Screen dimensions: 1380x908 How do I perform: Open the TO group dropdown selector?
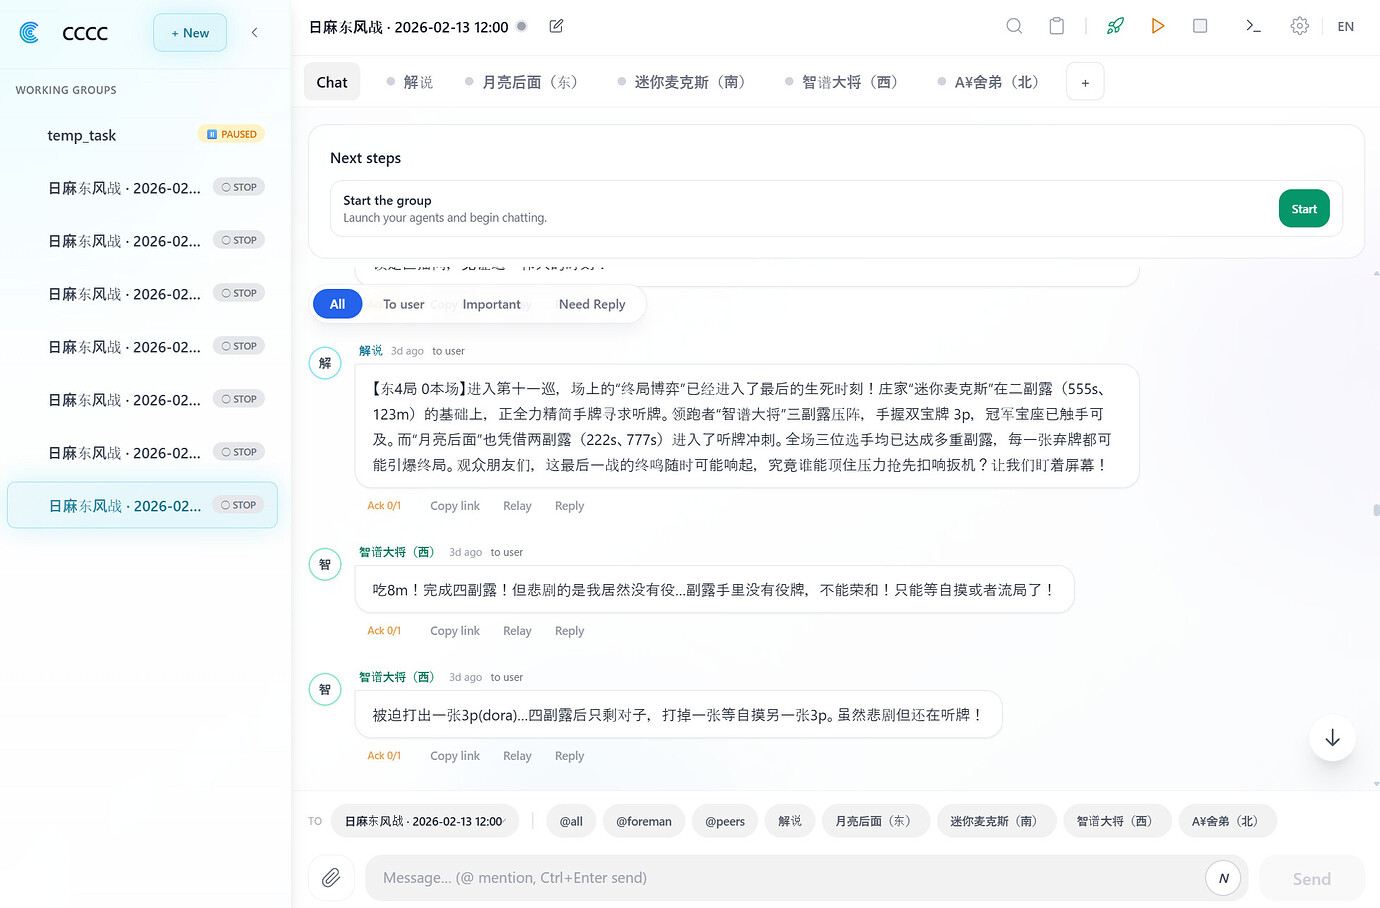coord(425,821)
